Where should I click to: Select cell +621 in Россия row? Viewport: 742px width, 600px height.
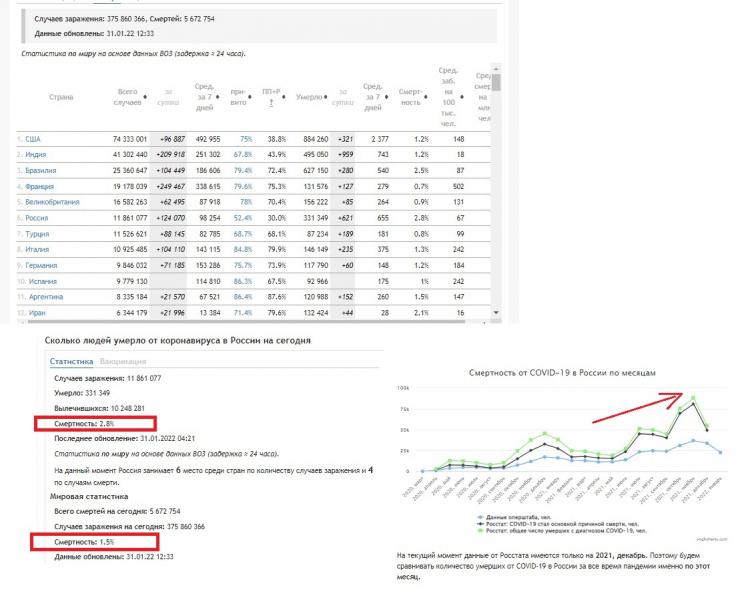(x=345, y=218)
